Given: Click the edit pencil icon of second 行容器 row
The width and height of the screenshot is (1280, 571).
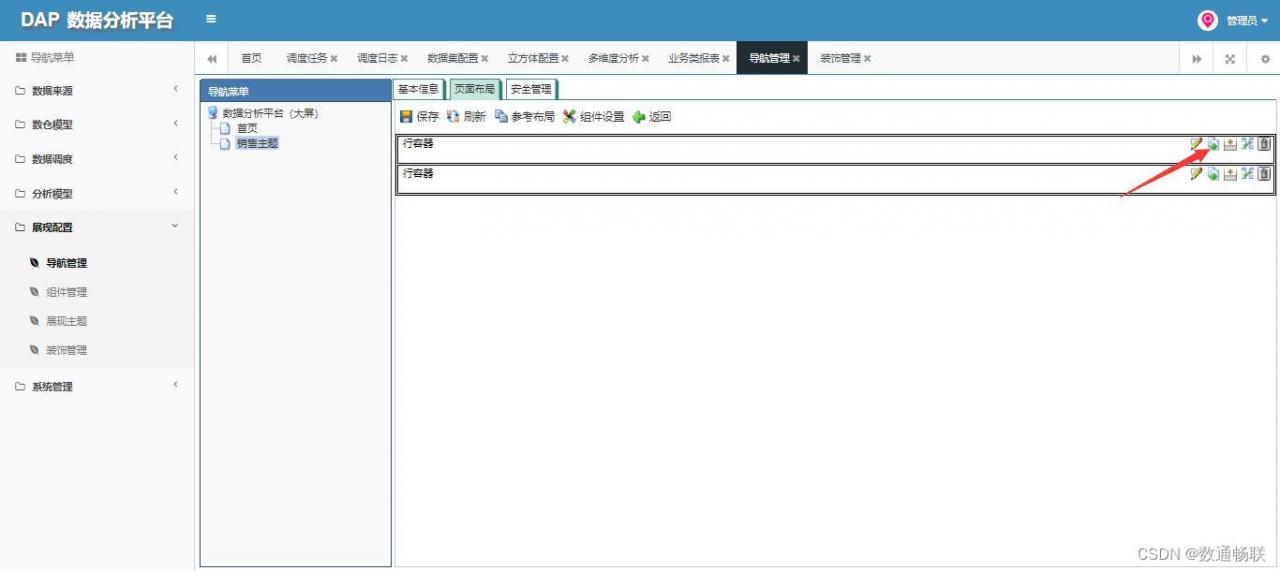Looking at the screenshot, I should point(1196,174).
